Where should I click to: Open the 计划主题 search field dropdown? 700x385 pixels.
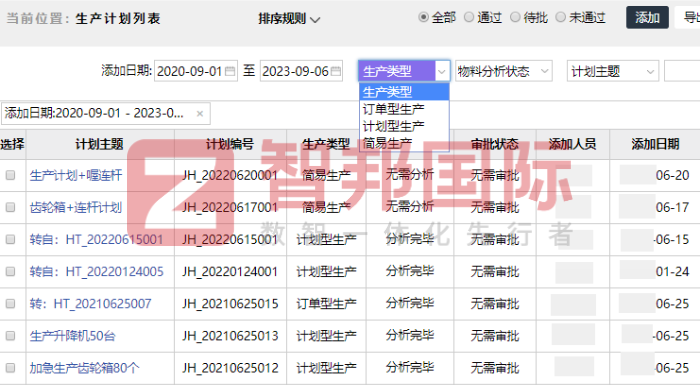612,71
